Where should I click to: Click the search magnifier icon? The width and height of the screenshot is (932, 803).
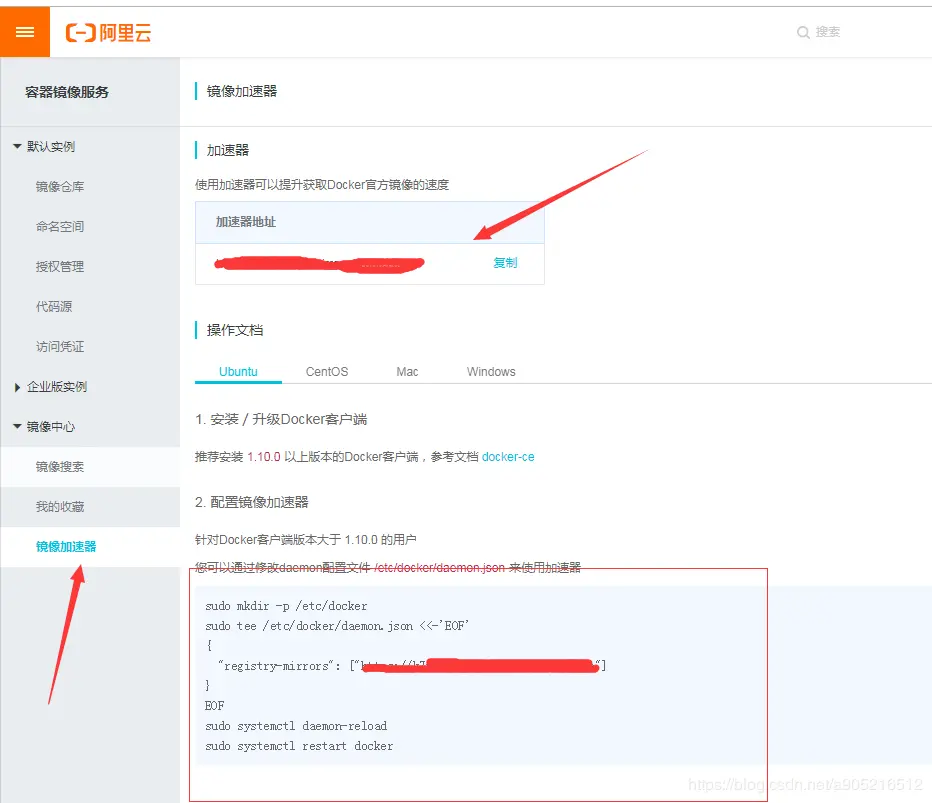point(803,32)
